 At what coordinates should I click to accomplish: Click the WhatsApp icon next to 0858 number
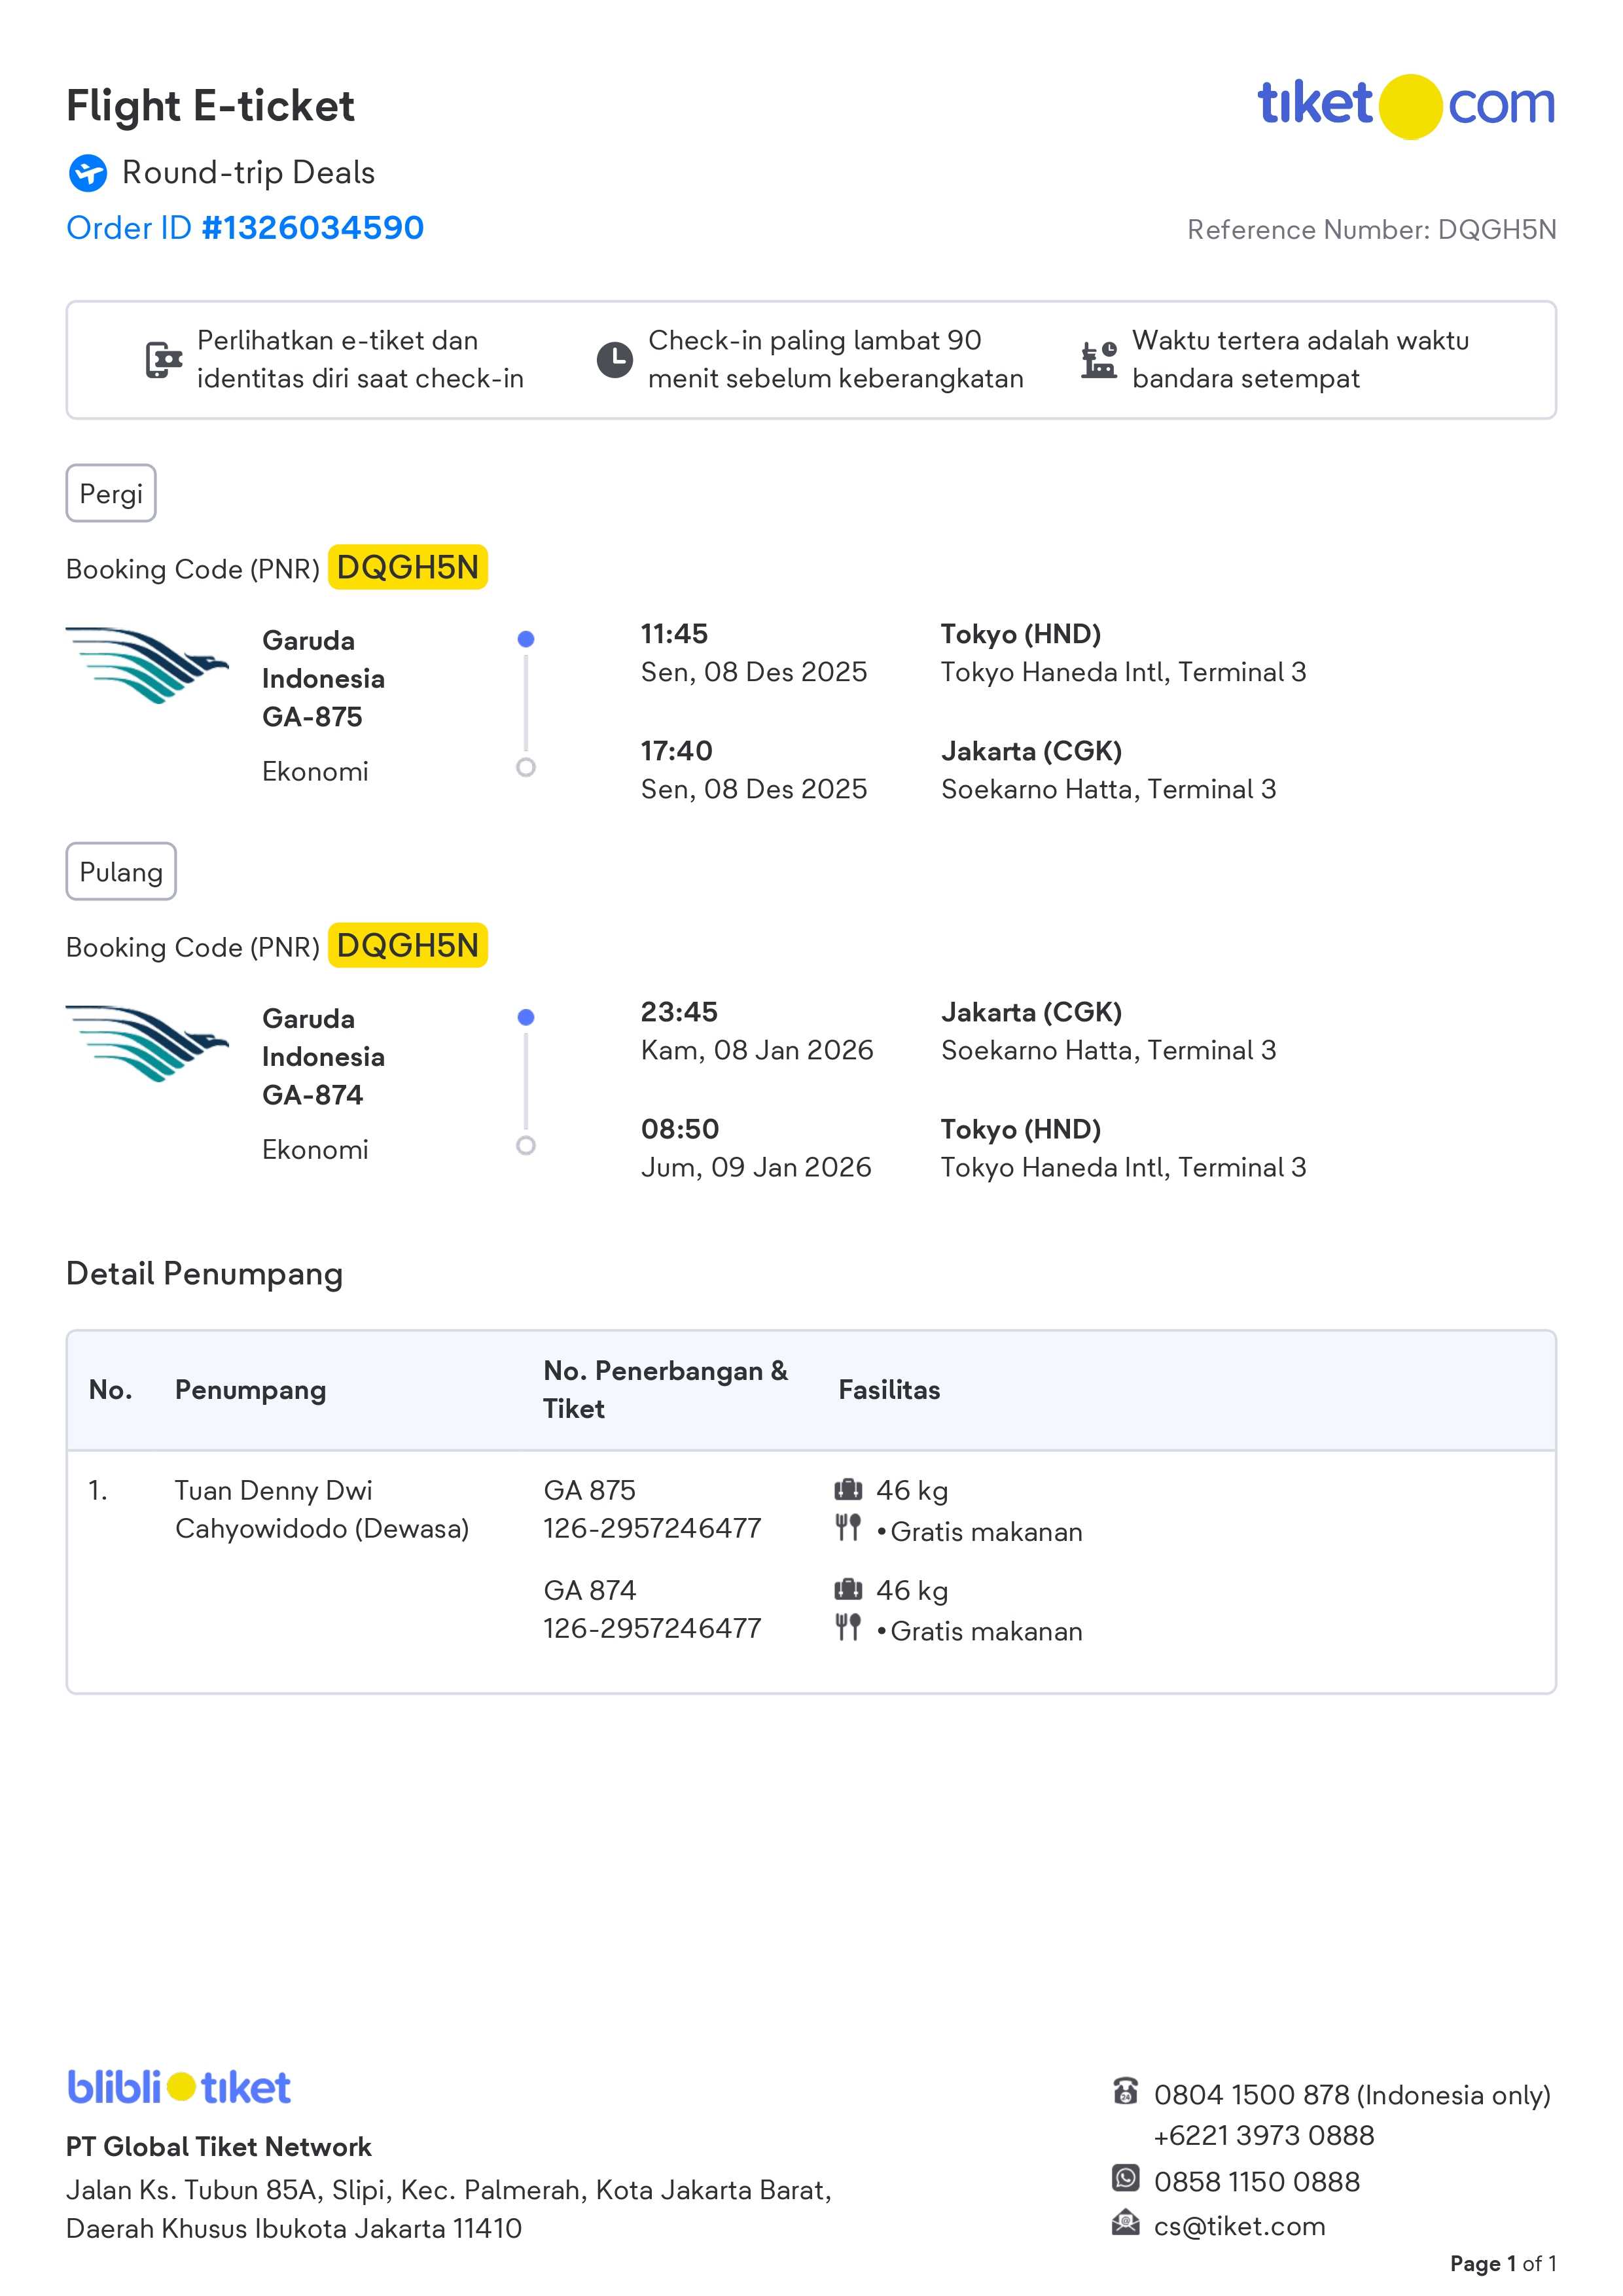[x=1126, y=2178]
